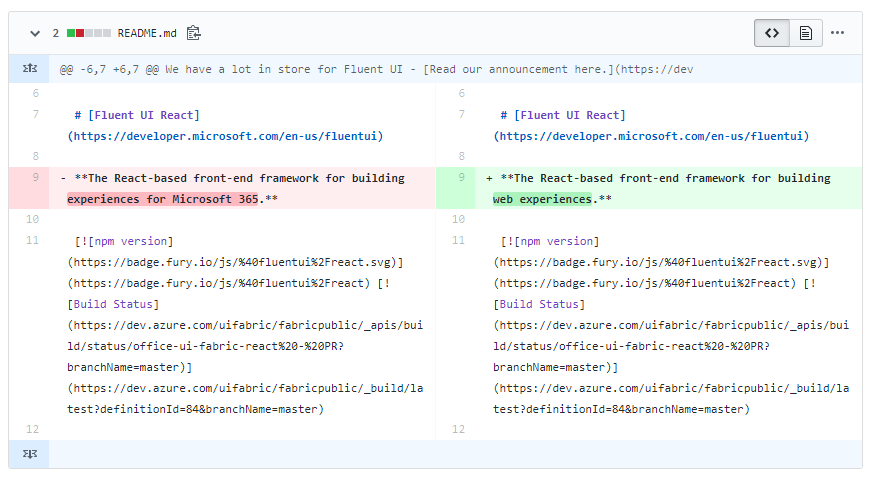The height and width of the screenshot is (478, 870).
Task: Click right 'test?definitionId=84&branchName=master)' line
Action: pos(621,409)
